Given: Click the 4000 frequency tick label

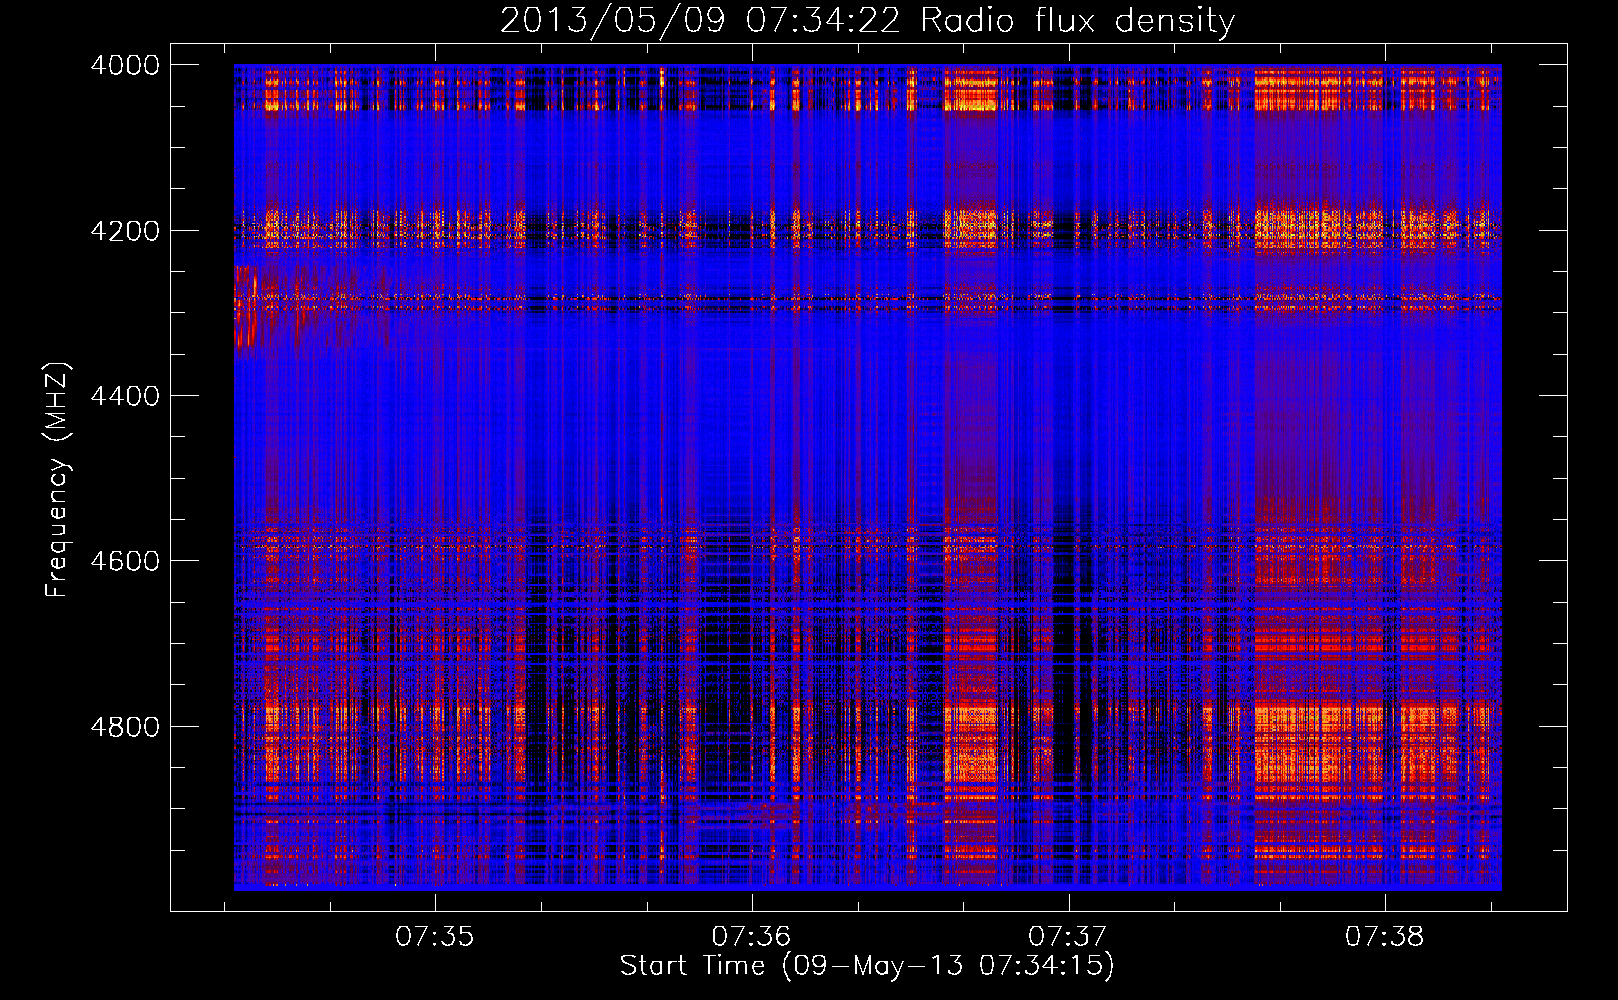Looking at the screenshot, I should tap(125, 65).
